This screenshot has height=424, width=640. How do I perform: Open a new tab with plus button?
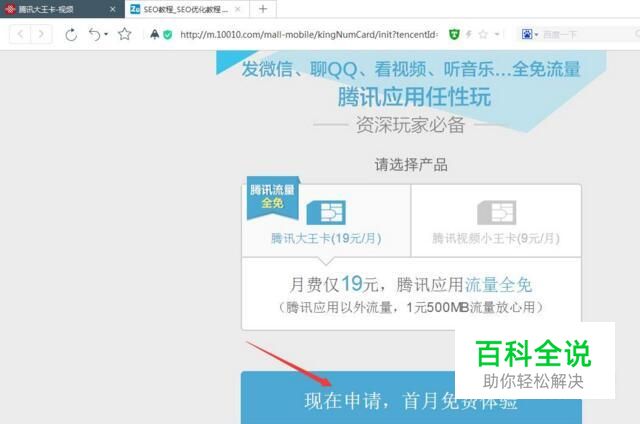point(263,9)
